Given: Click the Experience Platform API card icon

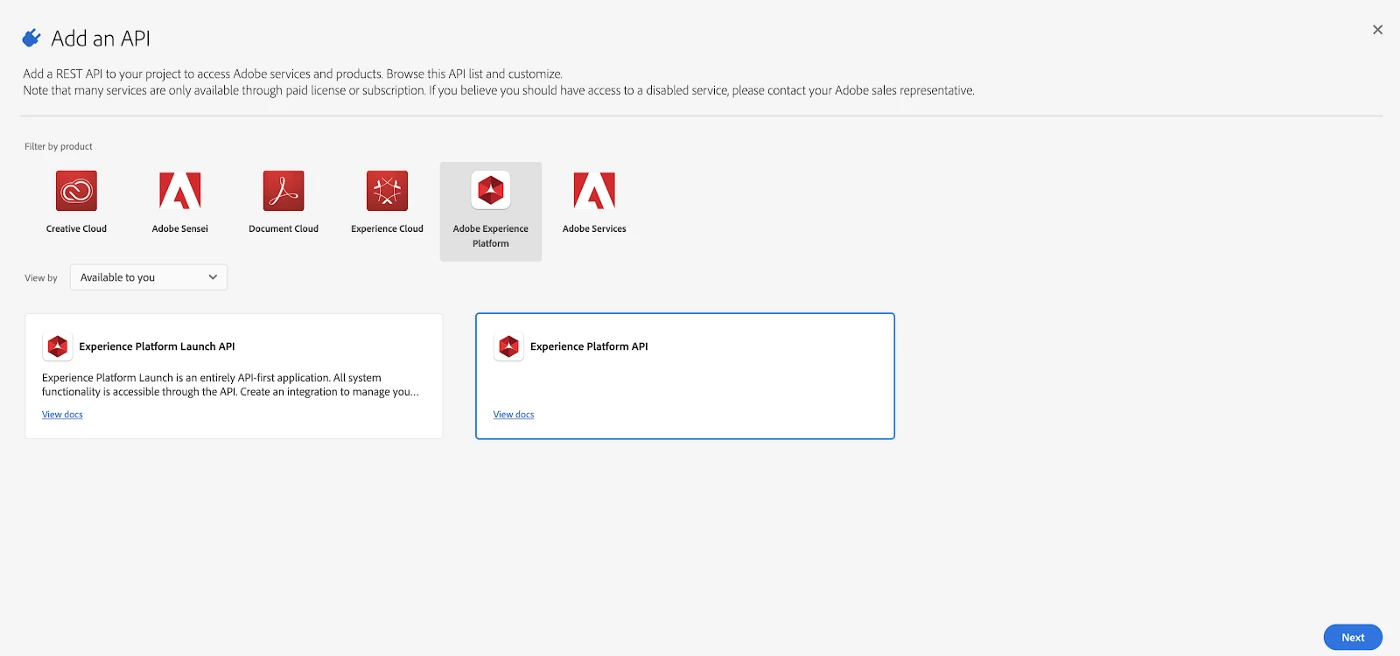Looking at the screenshot, I should (x=509, y=347).
